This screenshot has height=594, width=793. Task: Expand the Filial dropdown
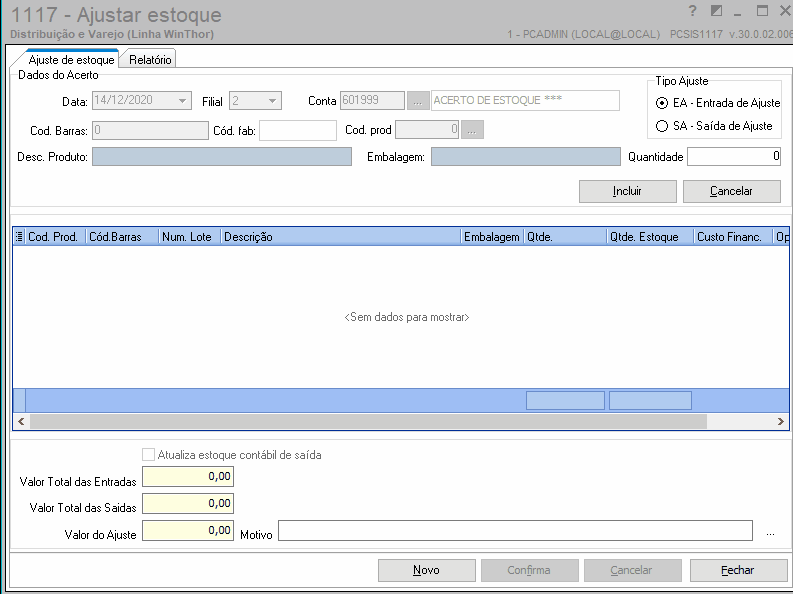point(273,101)
